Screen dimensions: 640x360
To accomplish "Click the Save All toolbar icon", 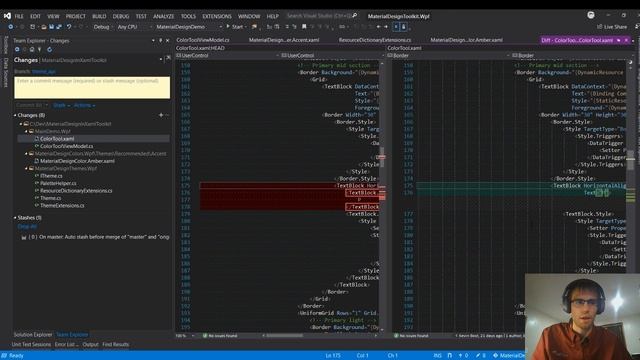I will coord(59,27).
